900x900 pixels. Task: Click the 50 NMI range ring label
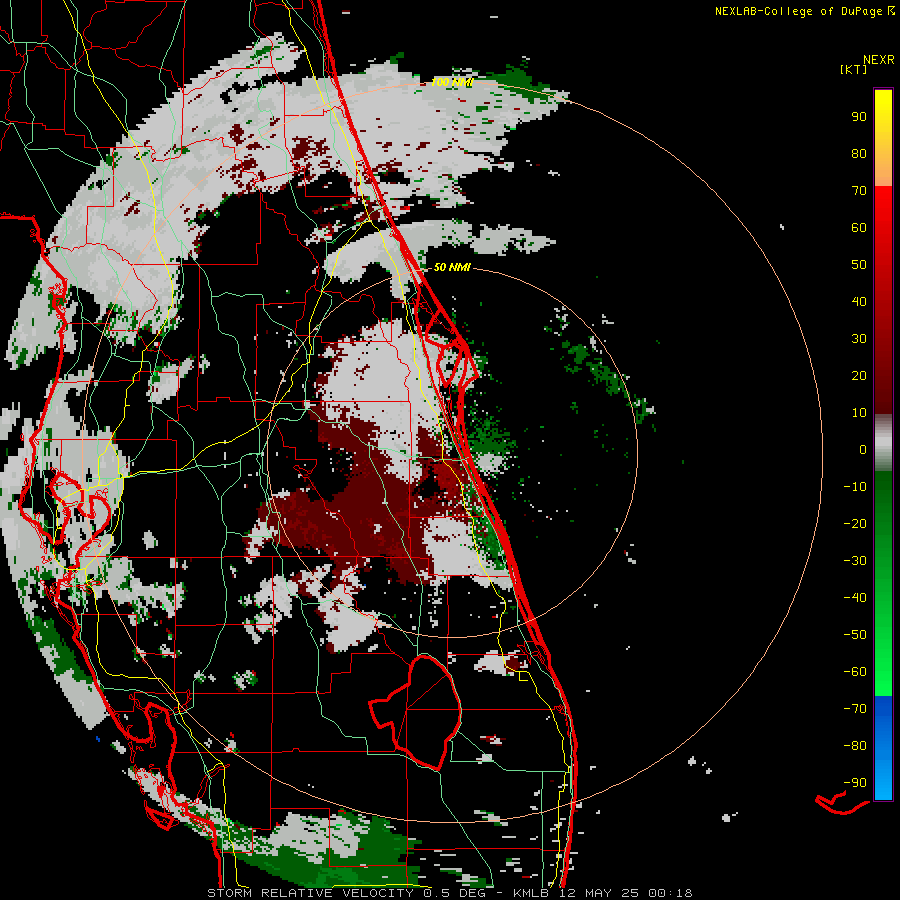click(x=452, y=267)
